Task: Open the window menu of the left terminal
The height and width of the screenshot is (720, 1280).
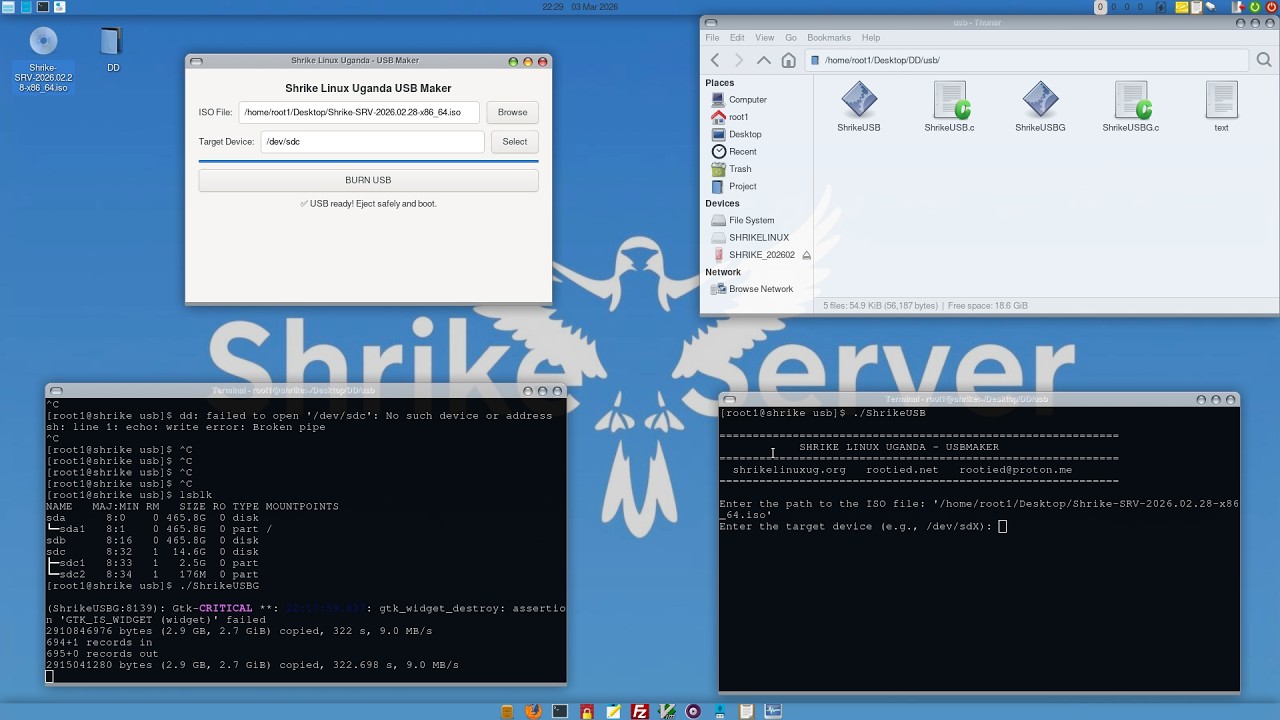Action: [56, 391]
